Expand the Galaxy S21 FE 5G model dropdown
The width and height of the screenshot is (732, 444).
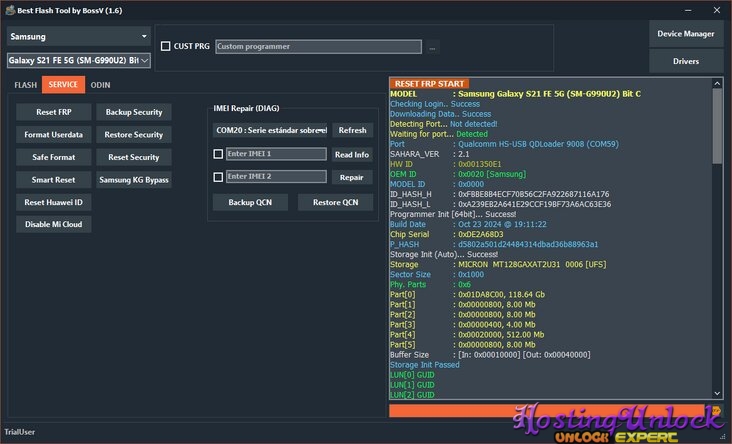tap(78, 60)
